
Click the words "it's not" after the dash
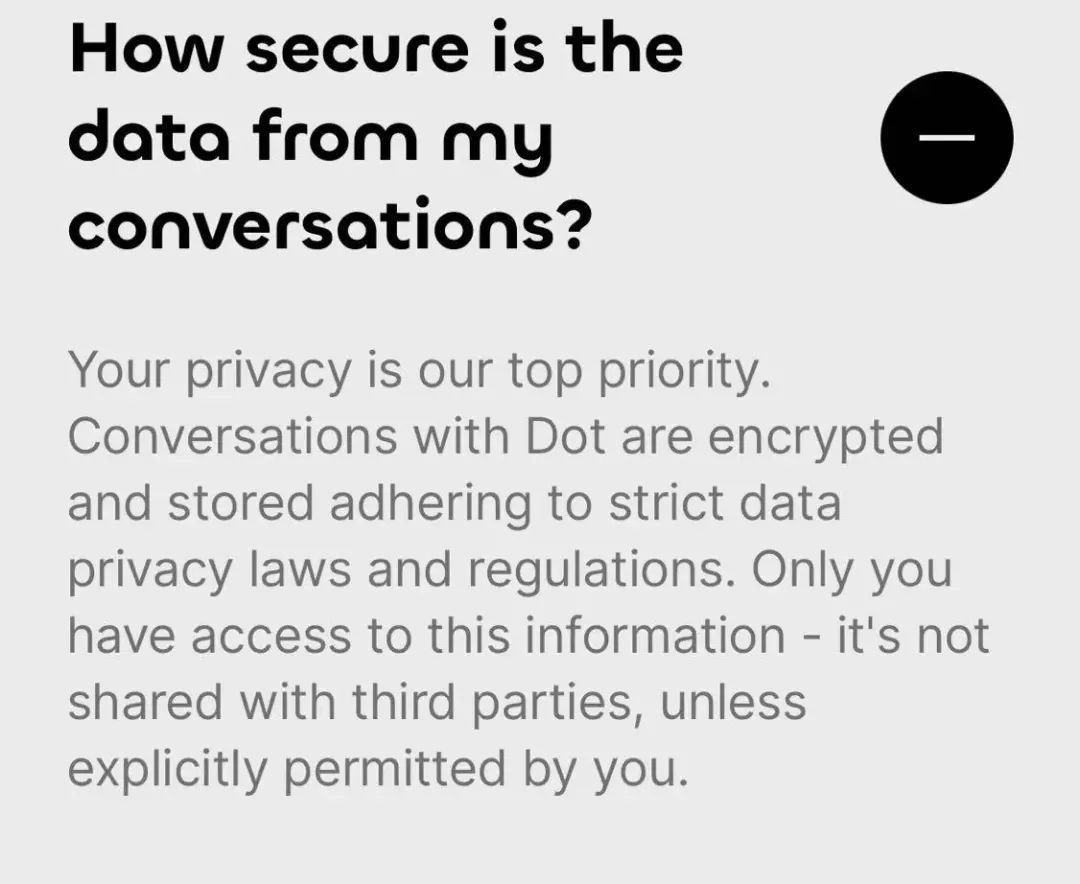point(913,635)
